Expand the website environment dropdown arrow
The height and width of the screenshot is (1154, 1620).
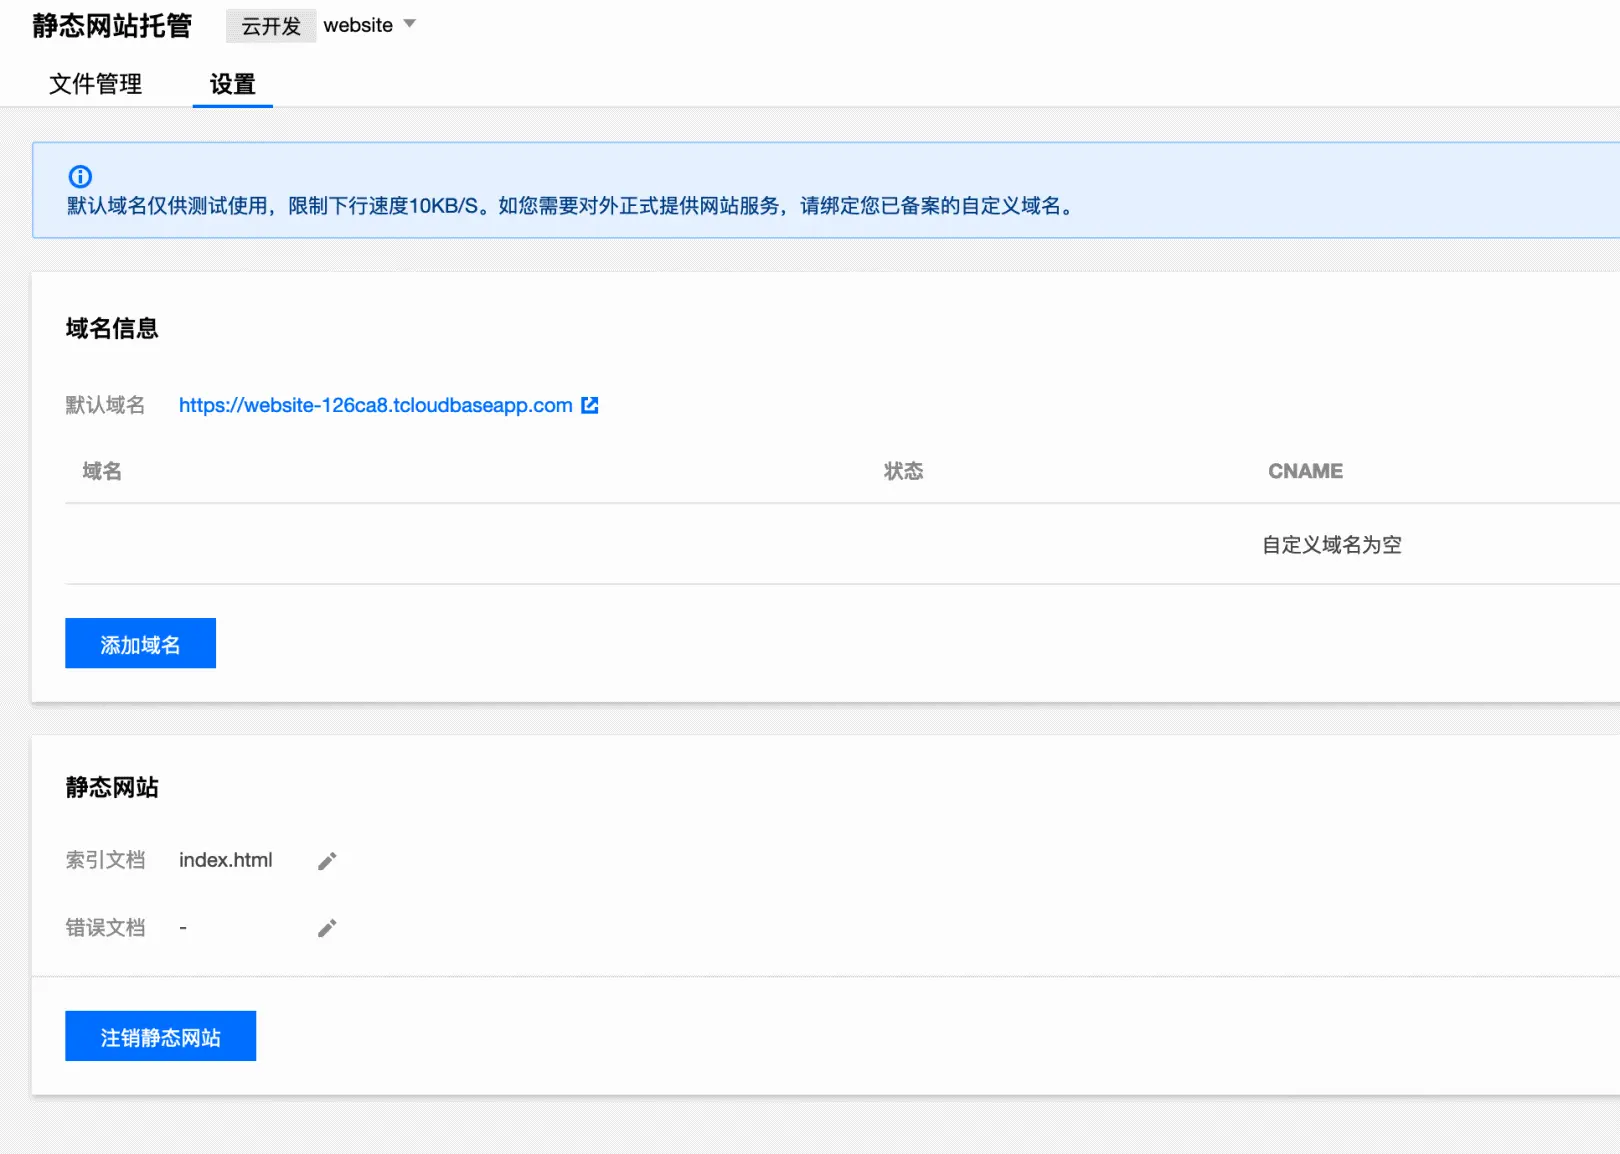coord(409,24)
